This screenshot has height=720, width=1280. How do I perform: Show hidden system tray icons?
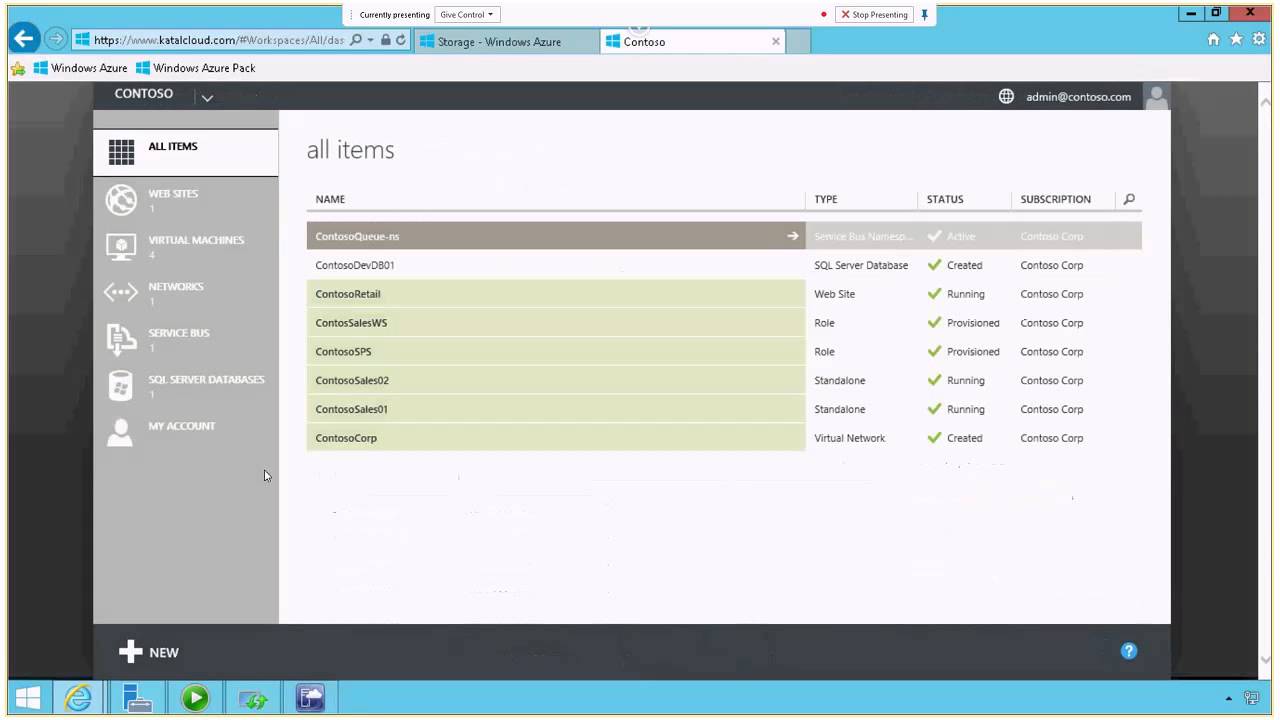(1229, 698)
